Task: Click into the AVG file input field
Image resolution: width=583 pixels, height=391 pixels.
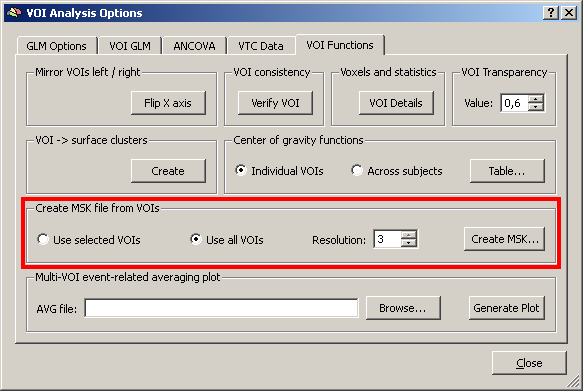Action: [222, 308]
